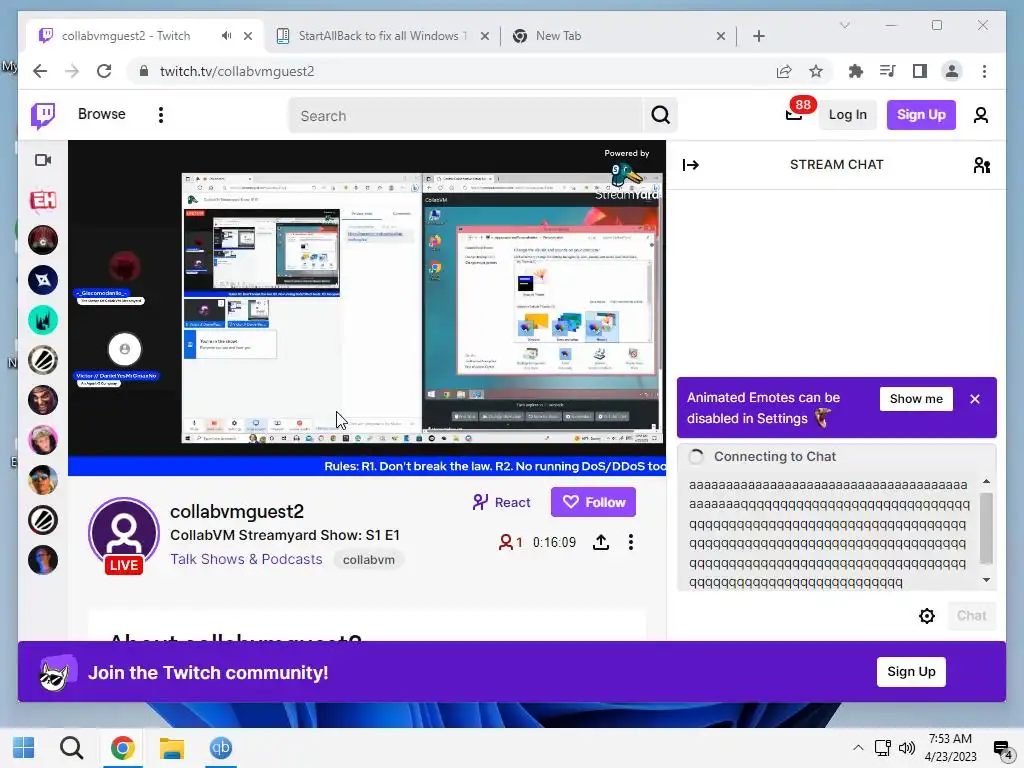This screenshot has width=1024, height=768.
Task: Switch to the StartAllBack tab
Action: pyautogui.click(x=382, y=36)
